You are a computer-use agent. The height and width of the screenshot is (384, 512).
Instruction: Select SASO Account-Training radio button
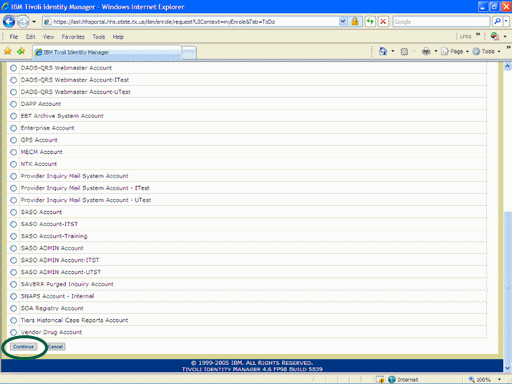pyautogui.click(x=13, y=236)
